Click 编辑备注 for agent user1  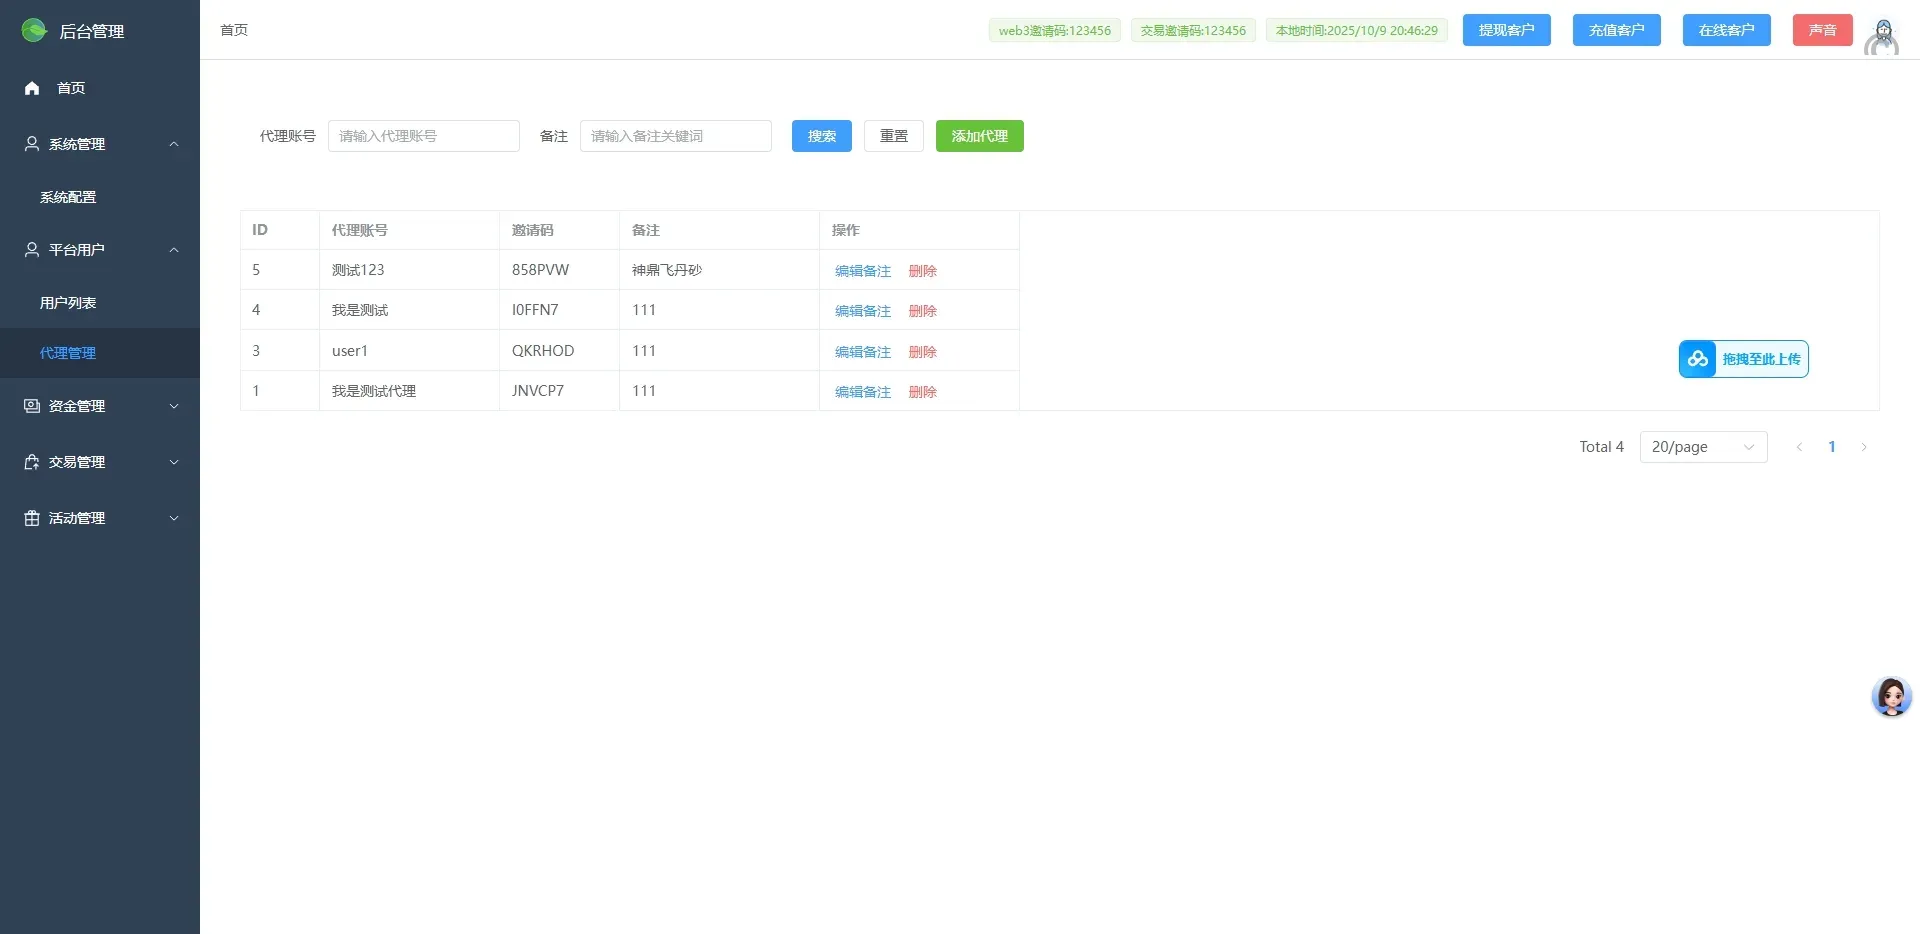pyautogui.click(x=862, y=352)
